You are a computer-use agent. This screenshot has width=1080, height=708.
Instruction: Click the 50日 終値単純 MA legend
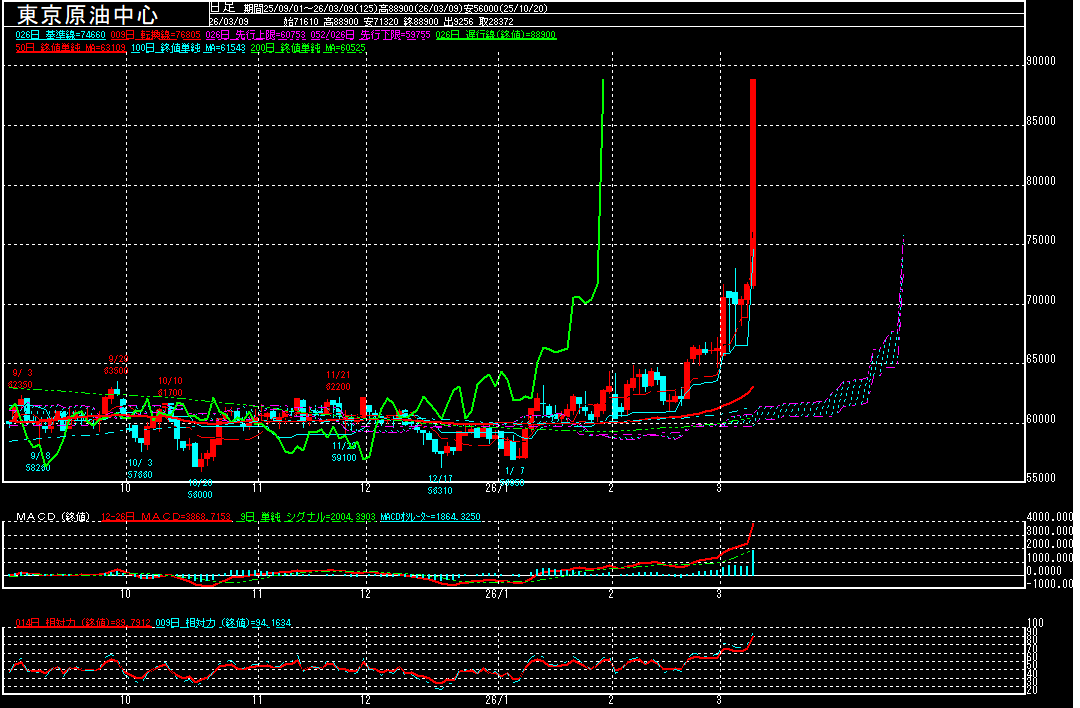point(70,47)
